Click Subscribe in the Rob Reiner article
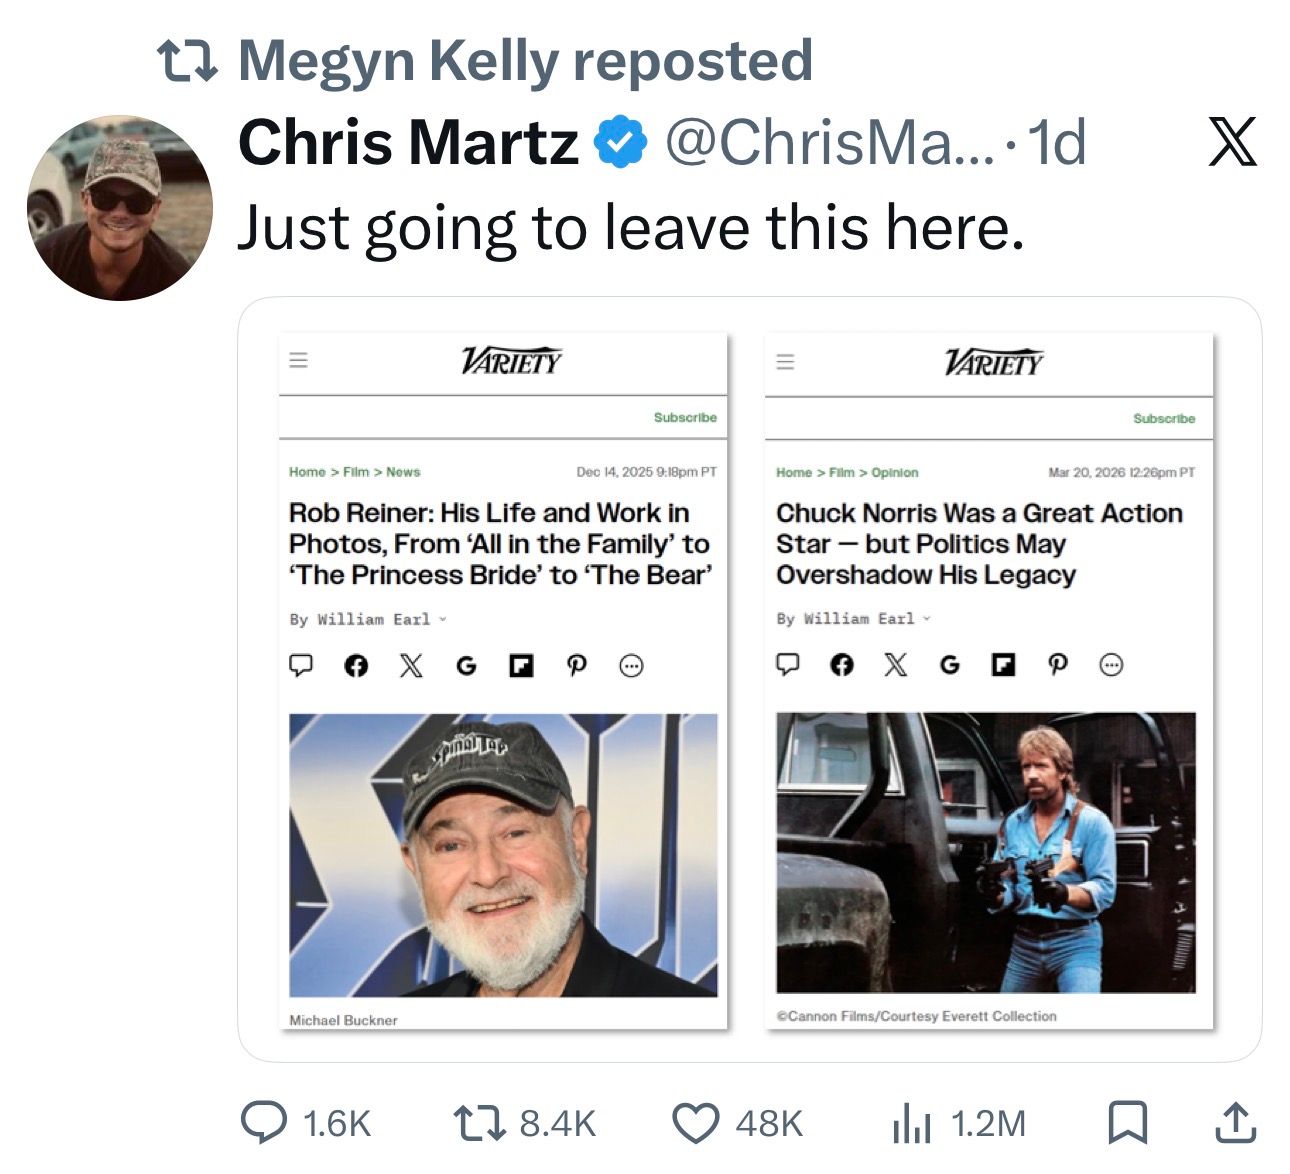Viewport: 1290px width, 1174px height. click(685, 417)
